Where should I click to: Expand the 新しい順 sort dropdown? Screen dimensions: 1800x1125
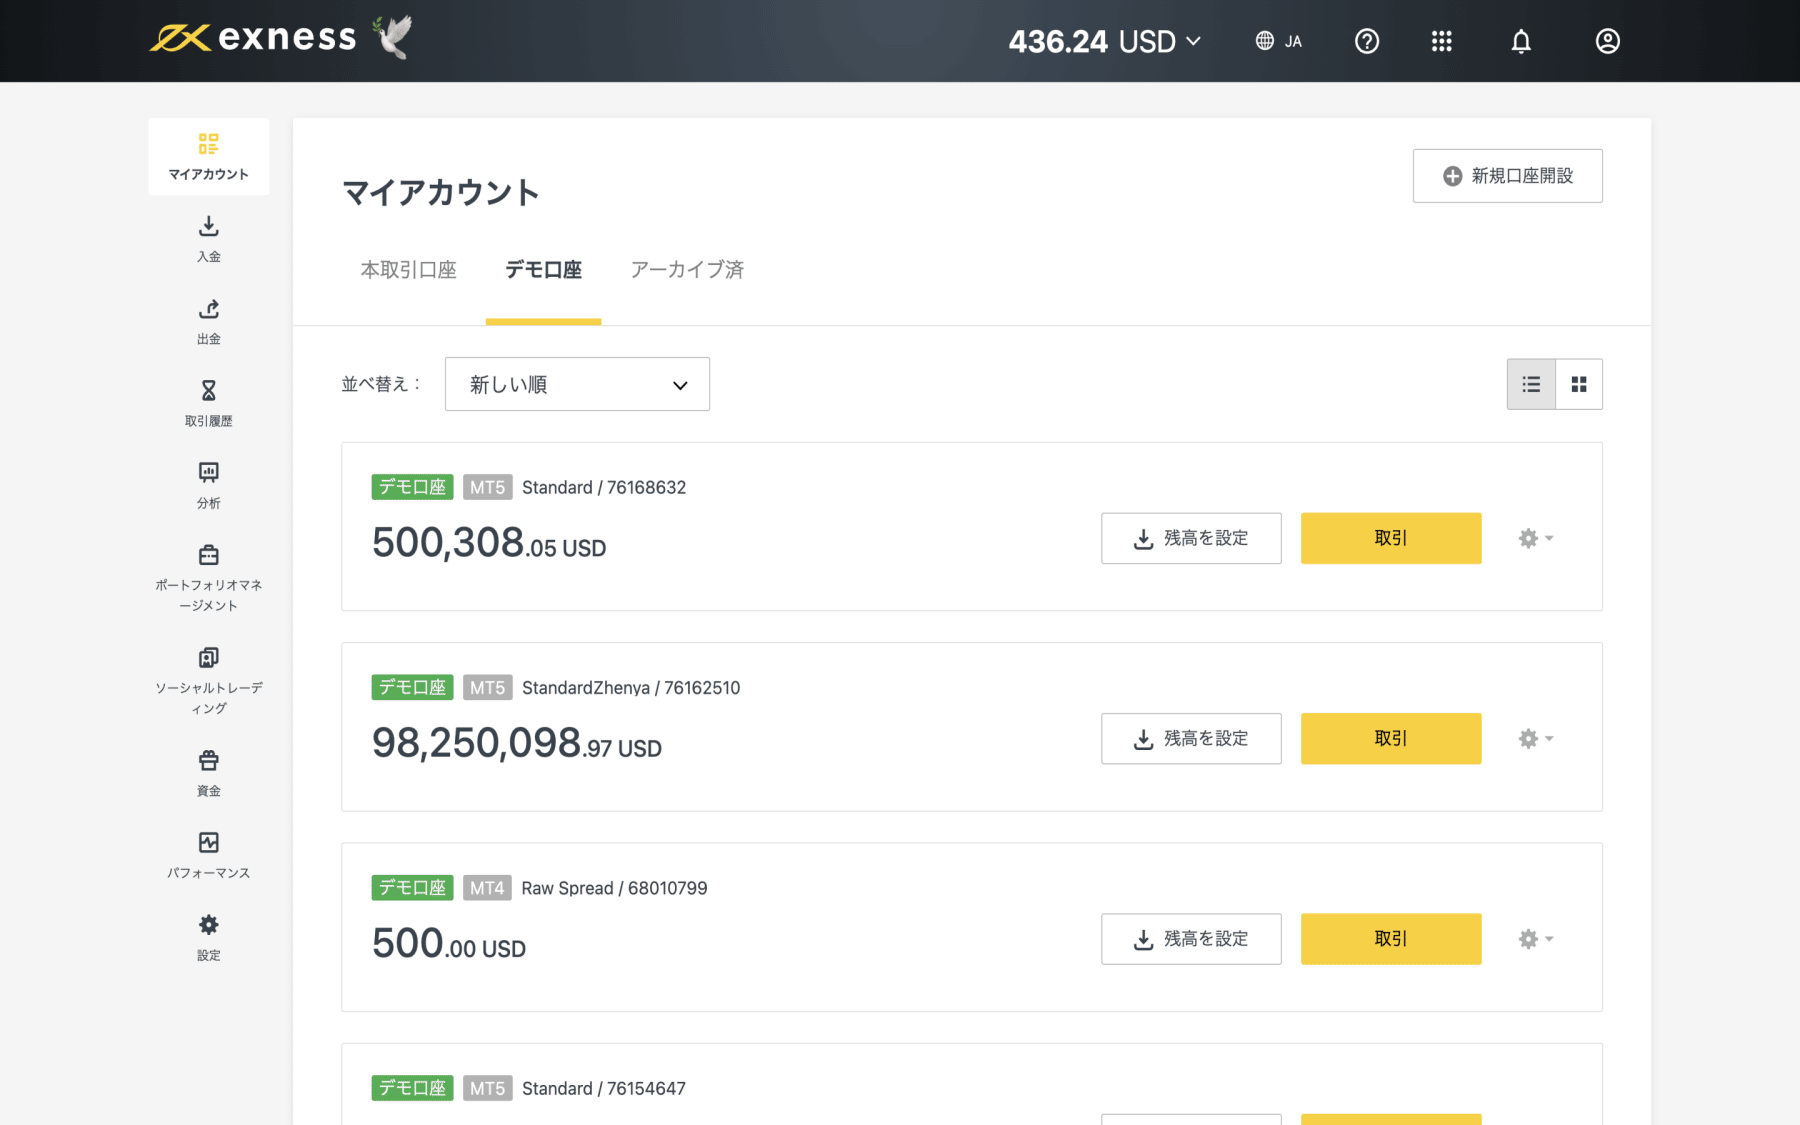coord(577,384)
